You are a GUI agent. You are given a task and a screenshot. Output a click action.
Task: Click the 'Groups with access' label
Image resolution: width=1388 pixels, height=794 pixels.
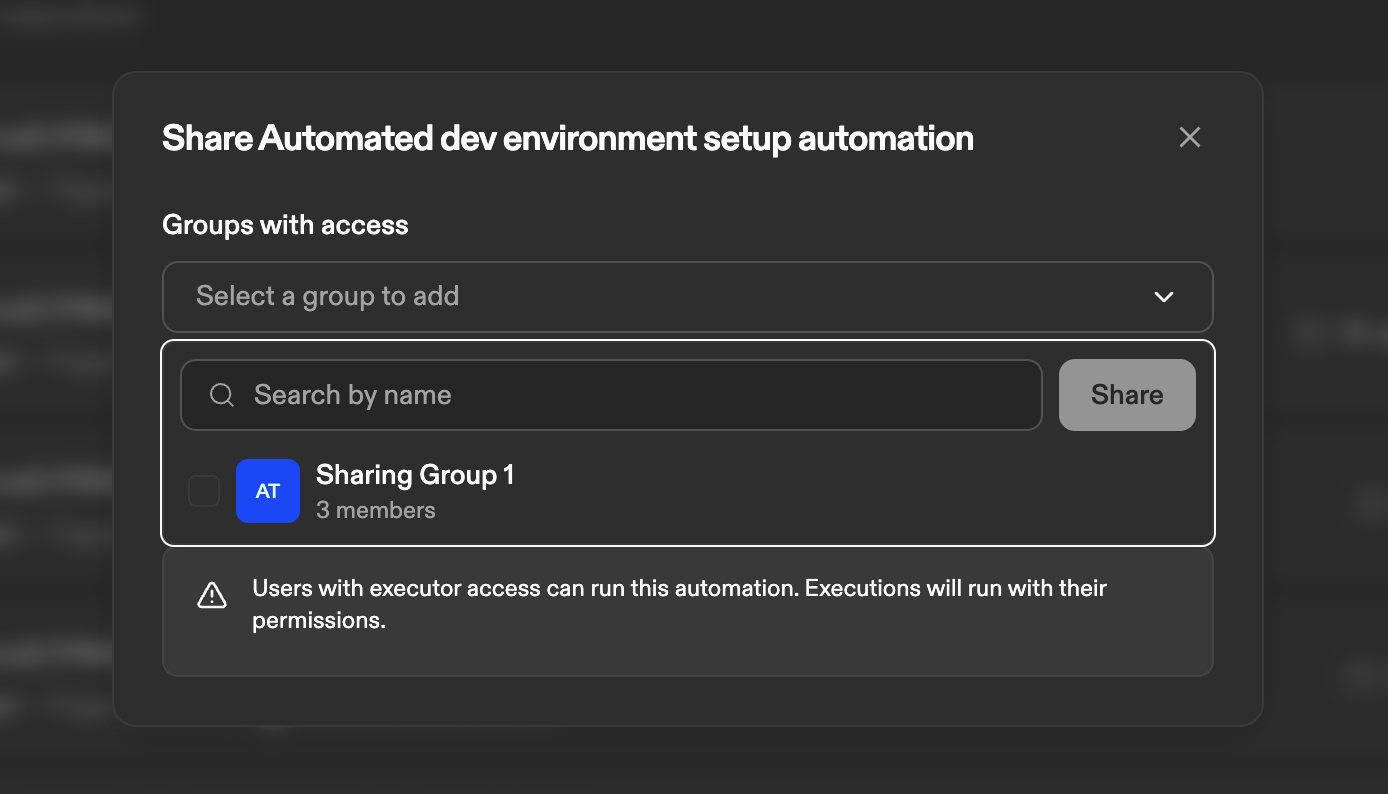[285, 225]
